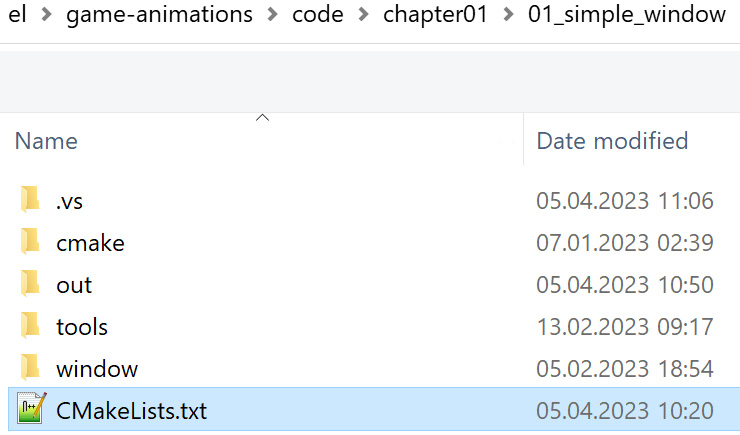Click the tools folder icon
The height and width of the screenshot is (435, 740).
pos(30,325)
